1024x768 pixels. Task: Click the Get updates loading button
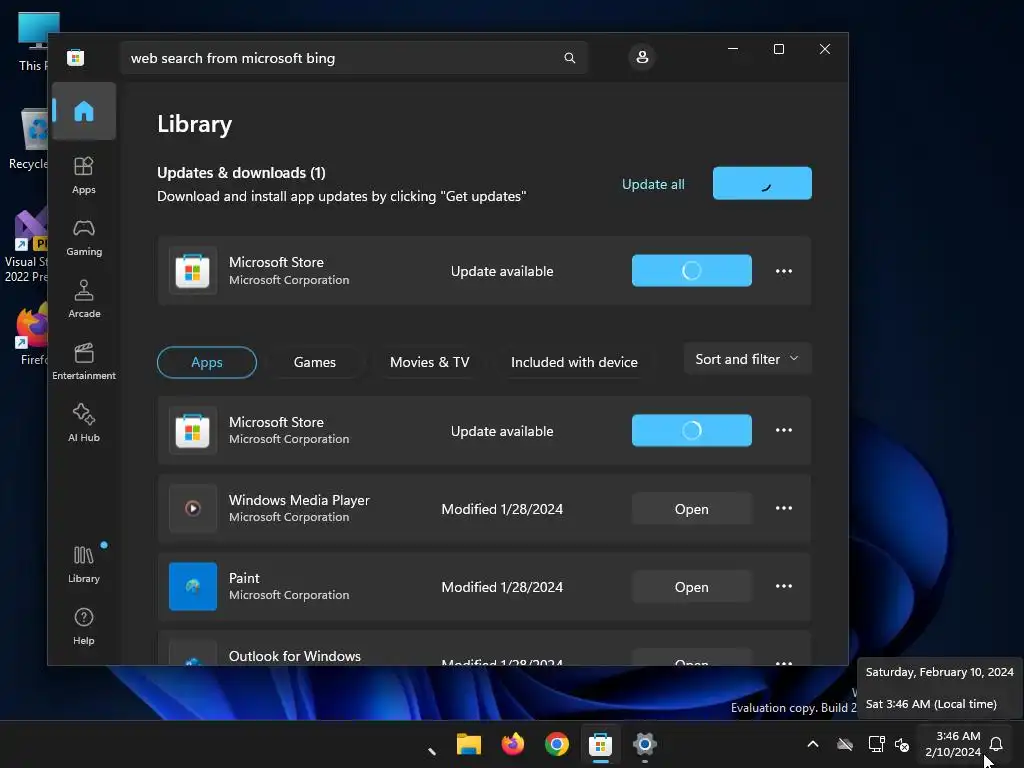click(762, 184)
